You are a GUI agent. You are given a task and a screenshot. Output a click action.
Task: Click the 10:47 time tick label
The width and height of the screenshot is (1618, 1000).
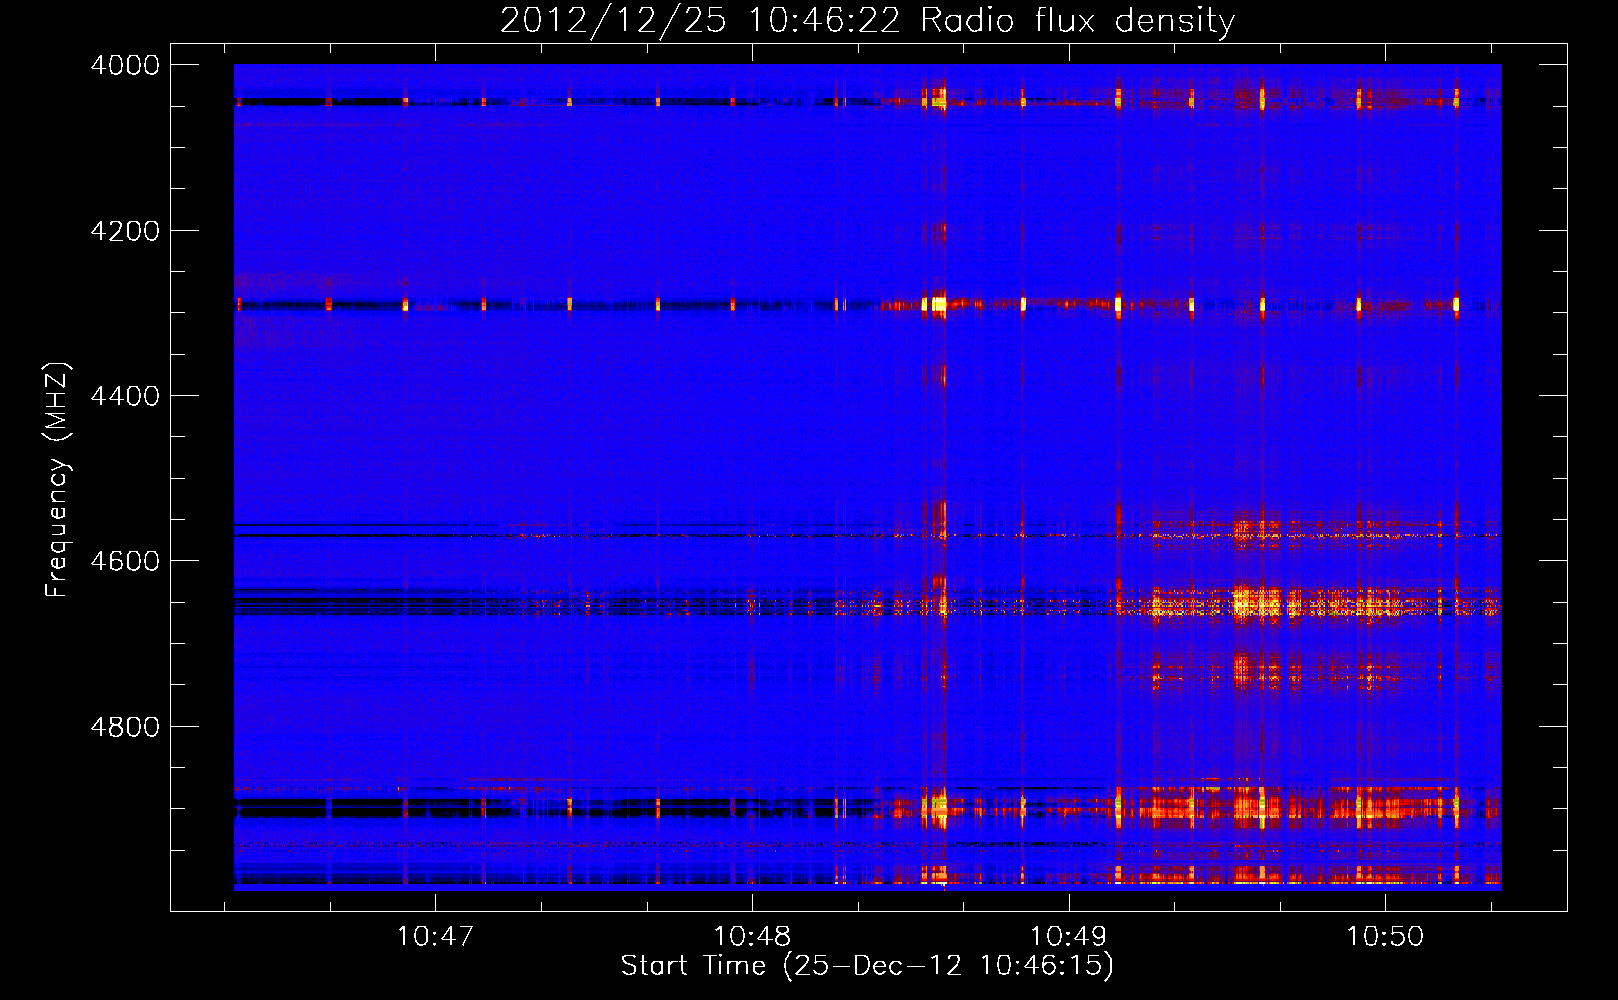[435, 937]
